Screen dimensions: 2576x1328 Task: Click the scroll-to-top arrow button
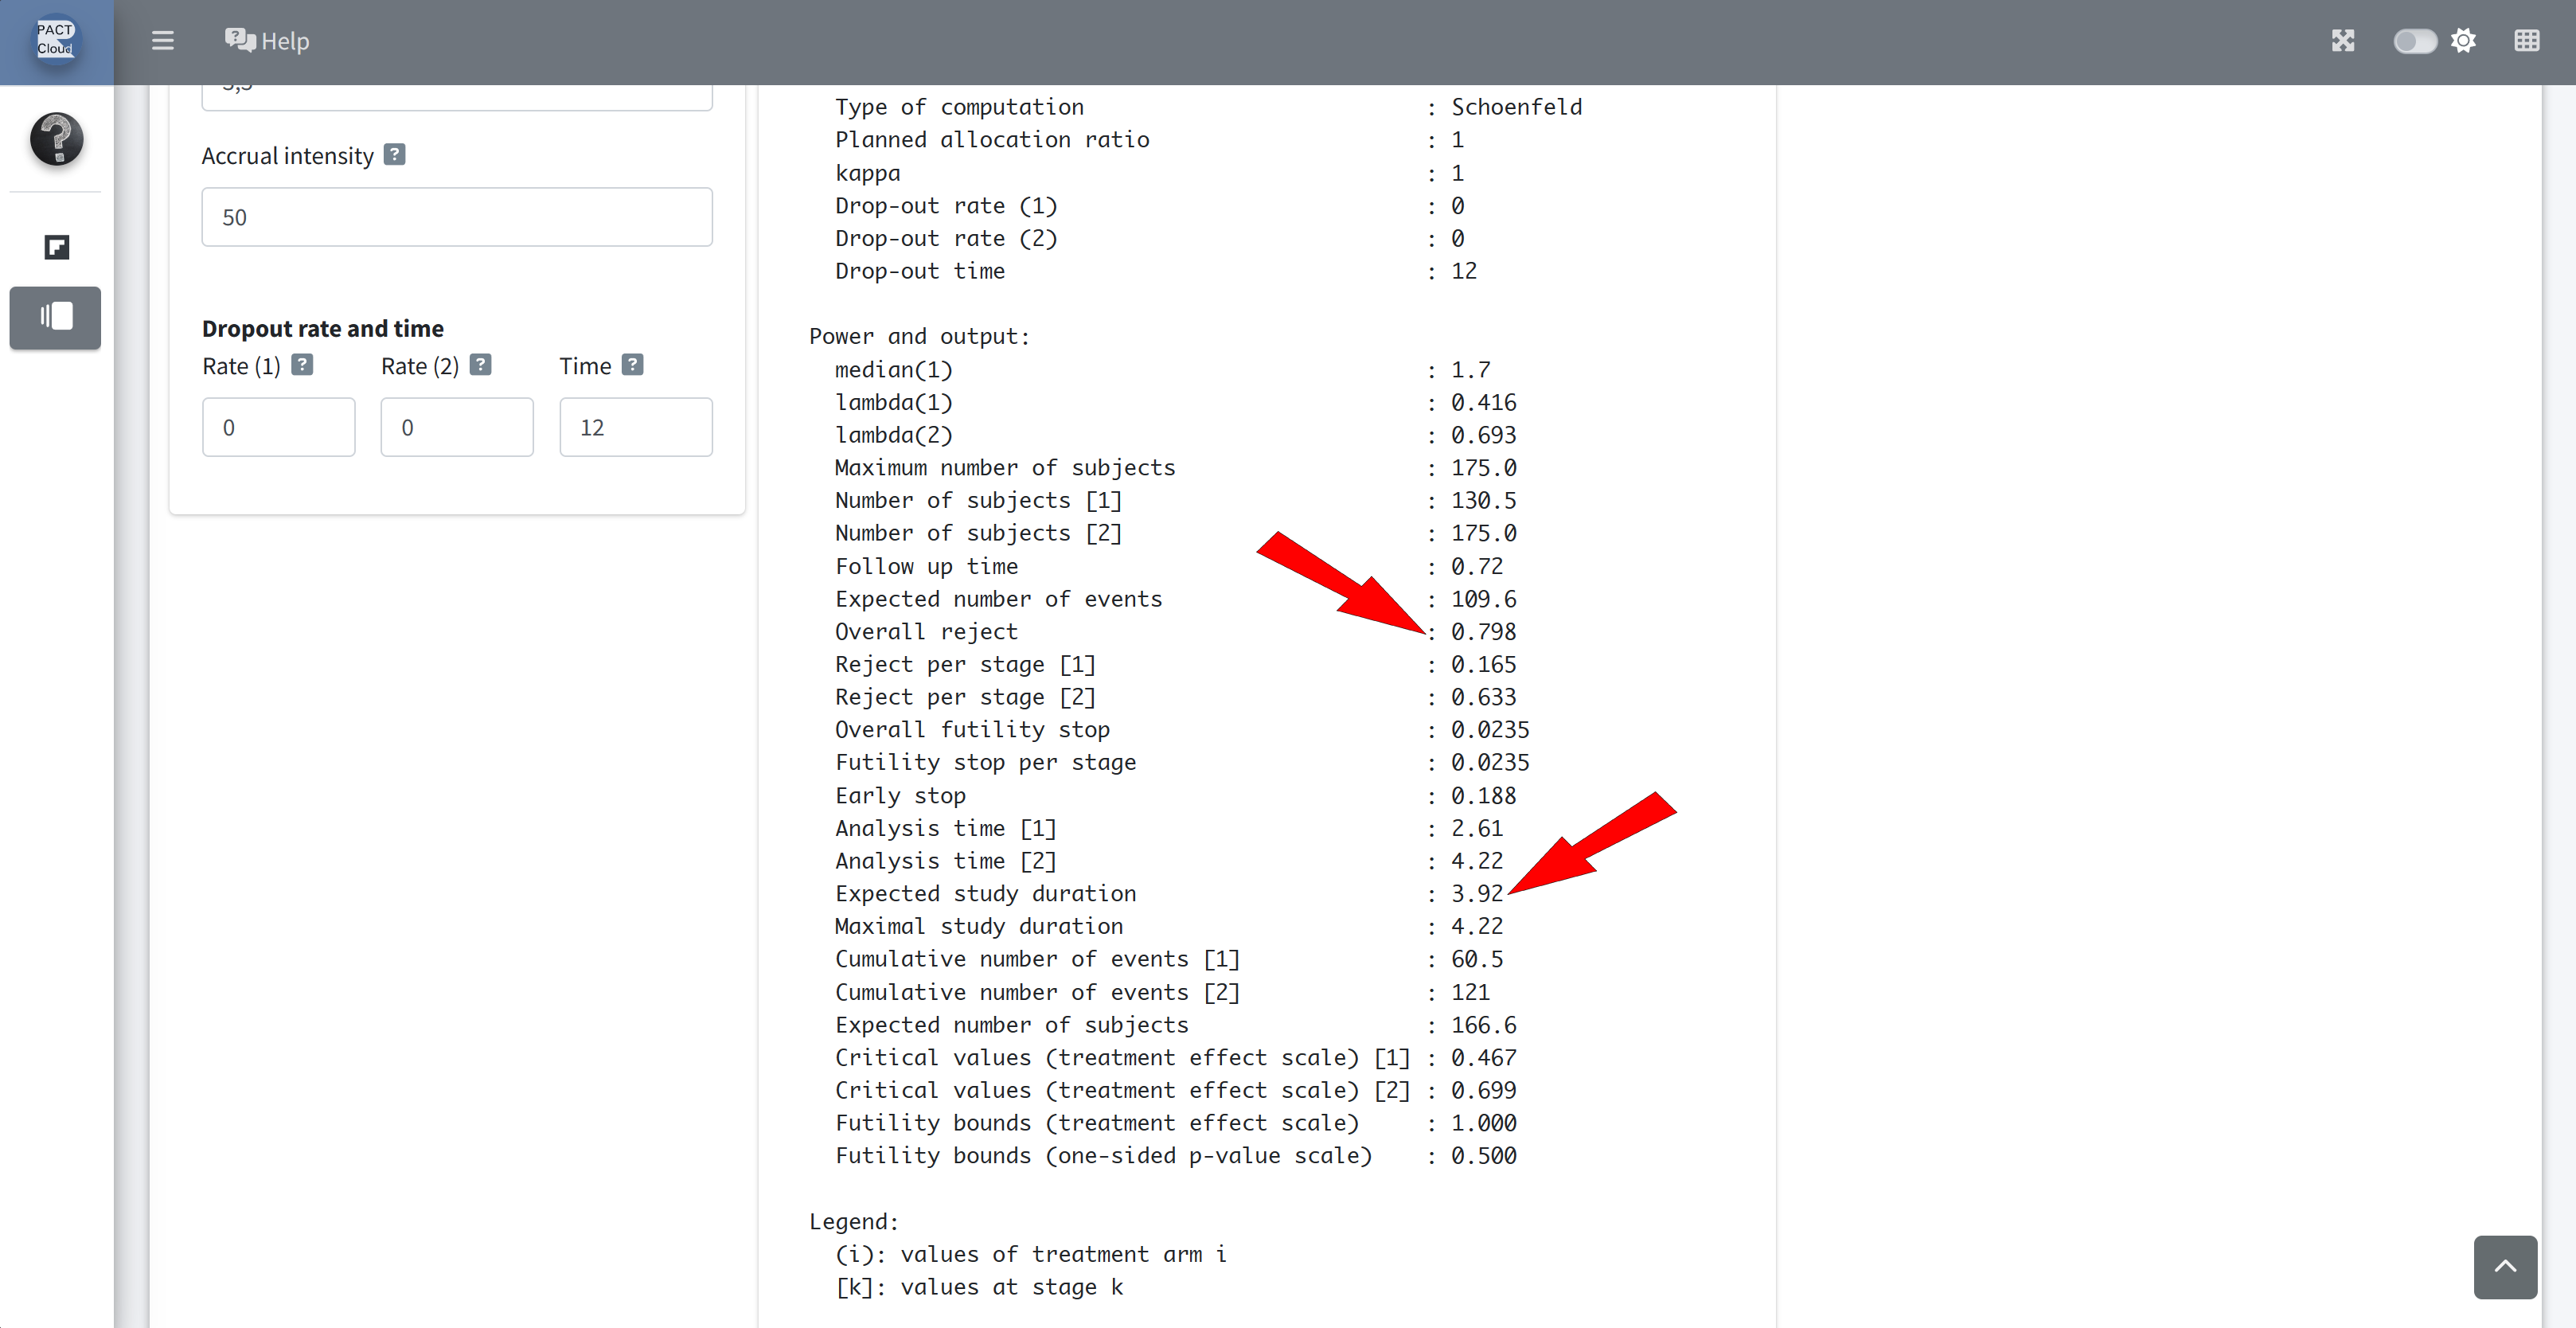2505,1266
